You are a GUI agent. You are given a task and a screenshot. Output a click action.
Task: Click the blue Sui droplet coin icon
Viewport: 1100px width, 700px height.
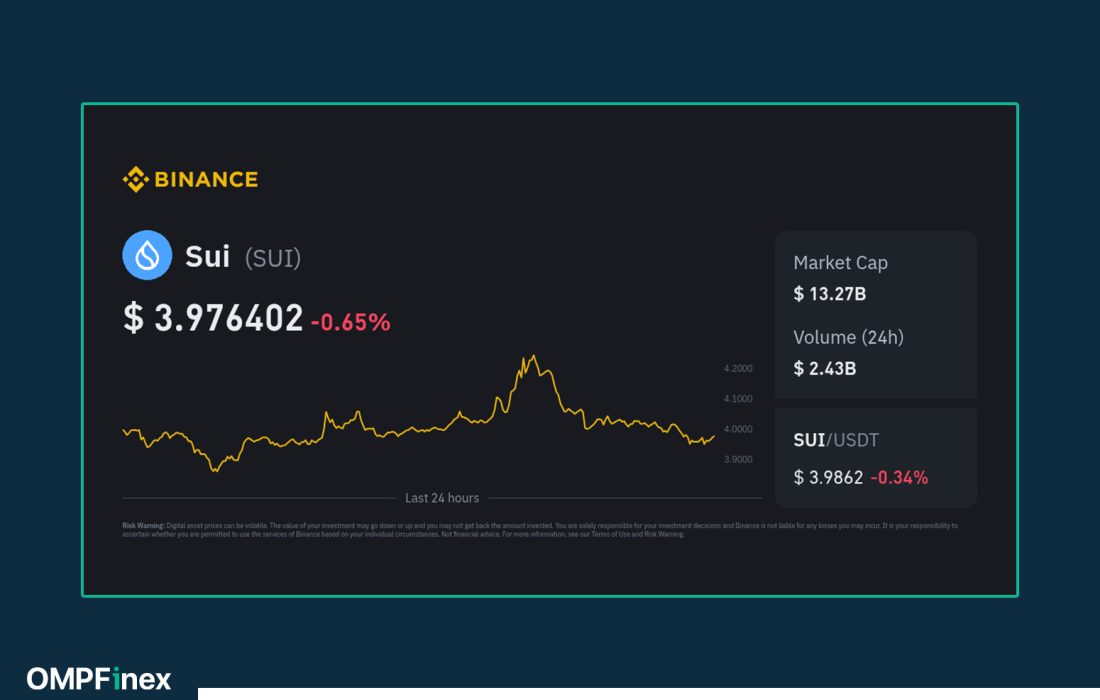(x=147, y=255)
